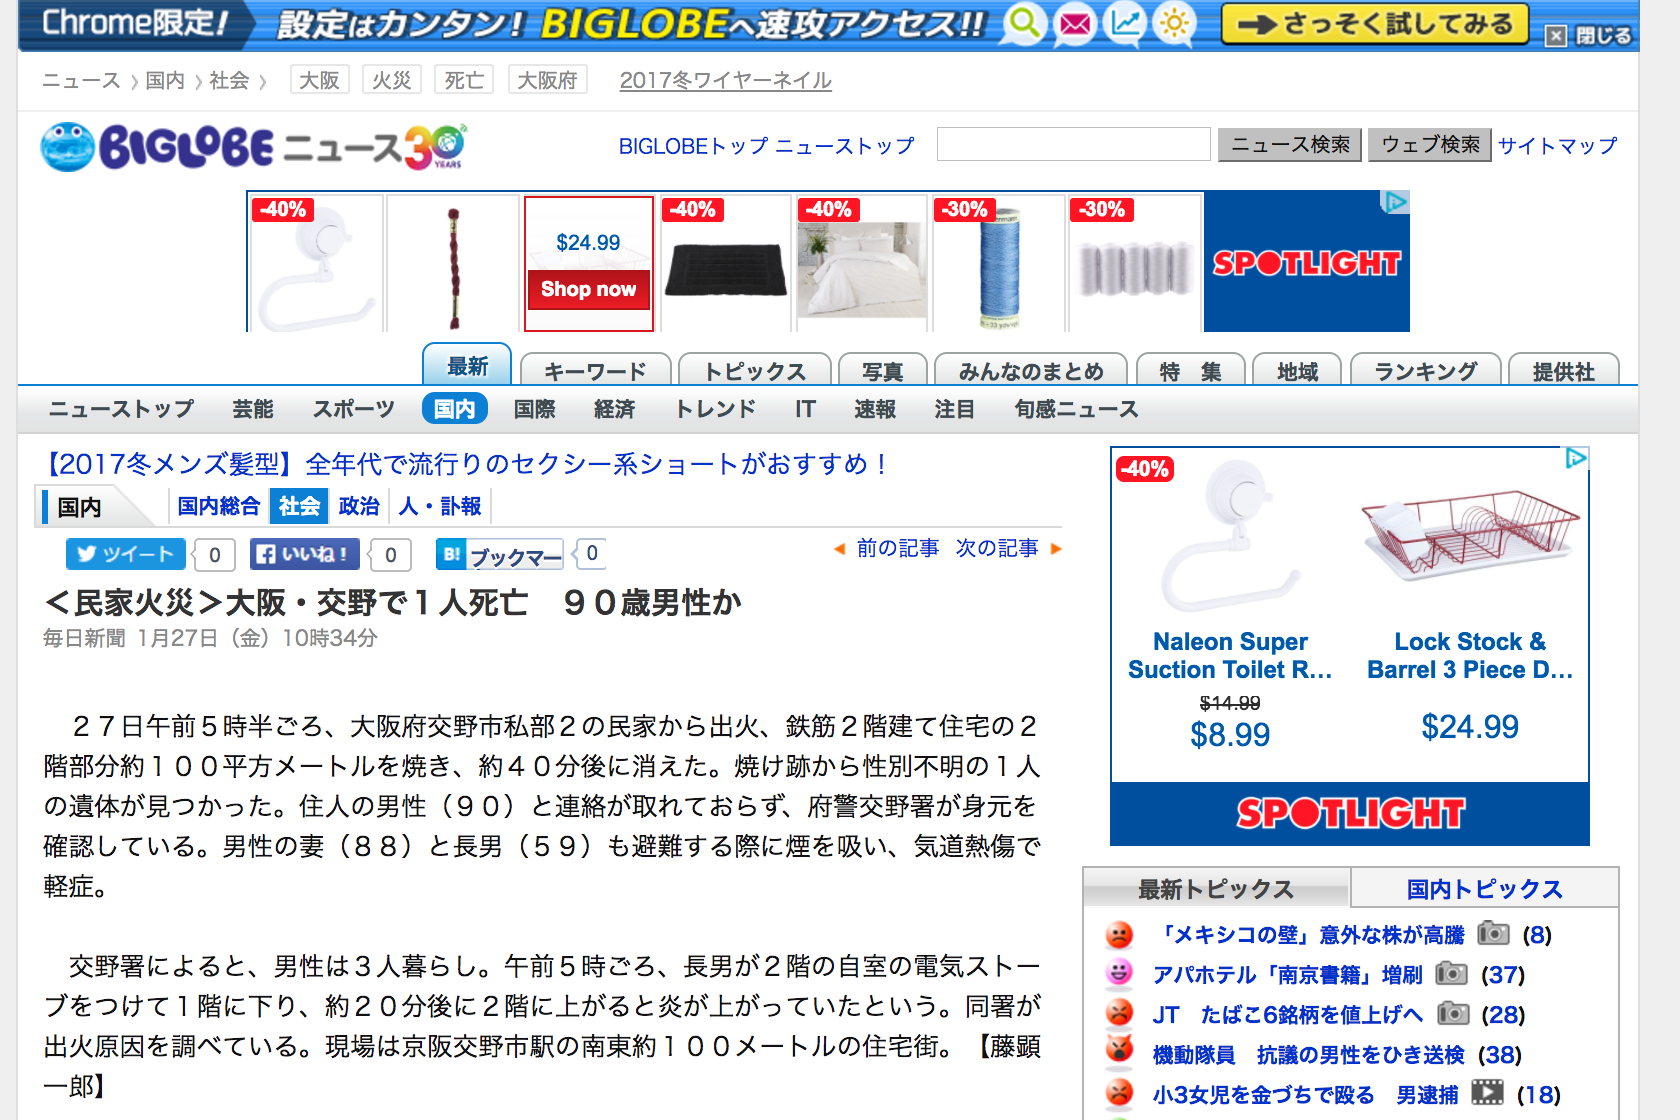This screenshot has height=1120, width=1680.
Task: Select 速報 in the category bar
Action: (875, 409)
